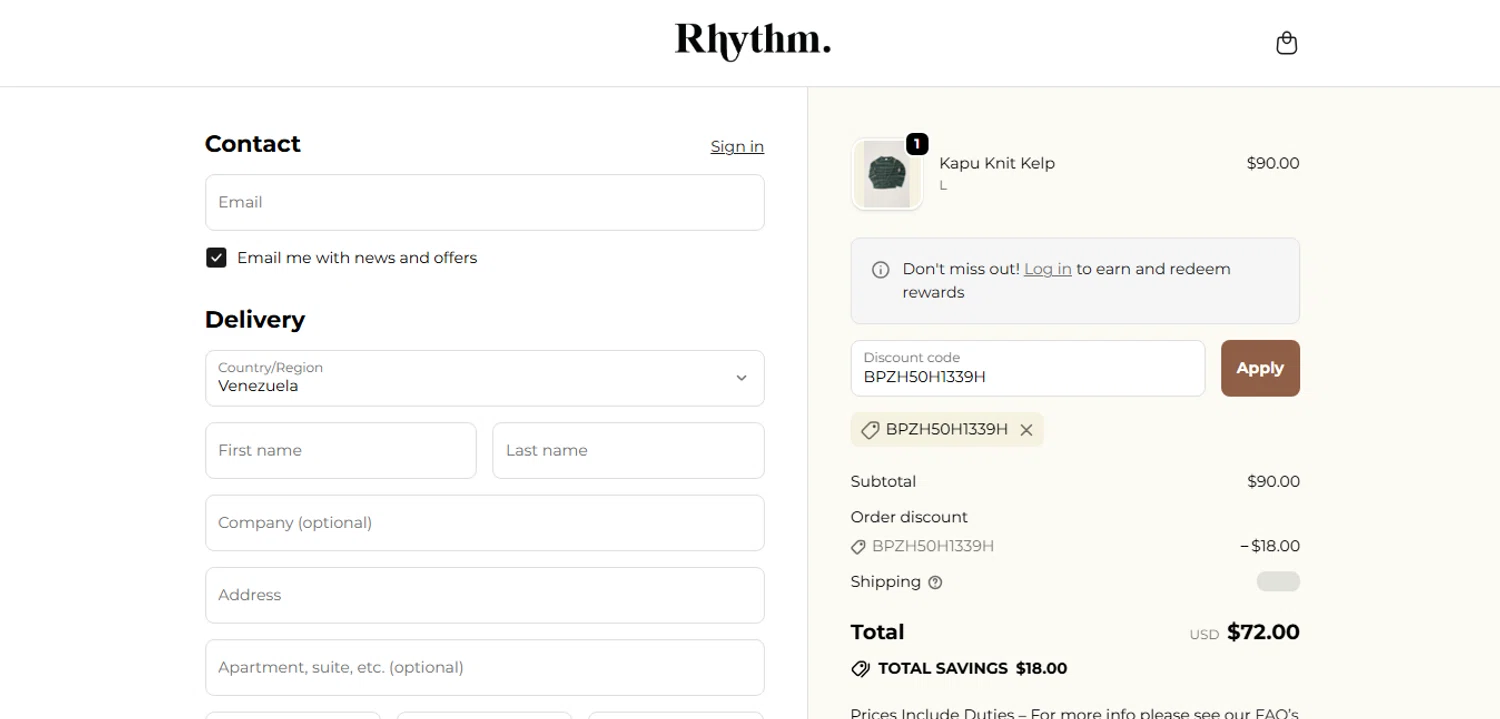
Task: Remove applied discount code BPZH50H1339H
Action: coord(1026,430)
